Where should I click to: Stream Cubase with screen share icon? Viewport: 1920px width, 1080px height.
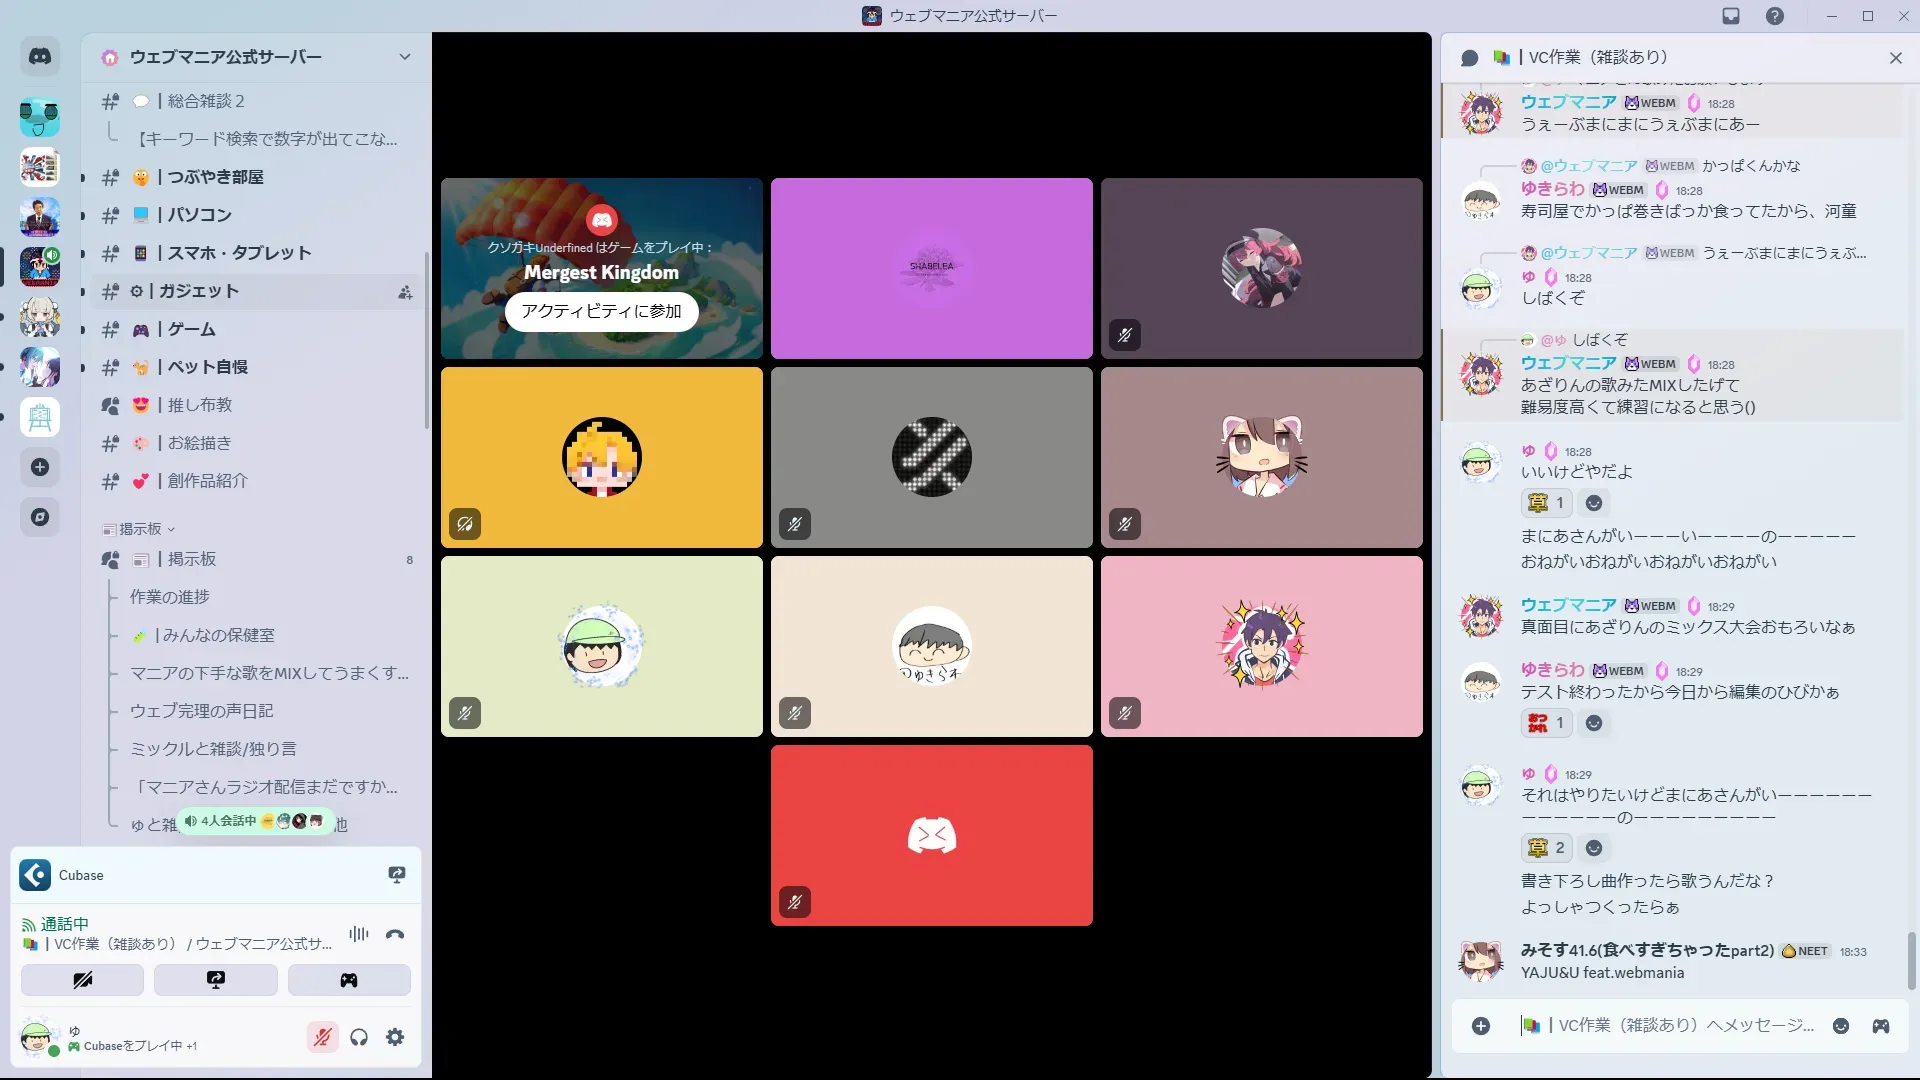tap(397, 875)
